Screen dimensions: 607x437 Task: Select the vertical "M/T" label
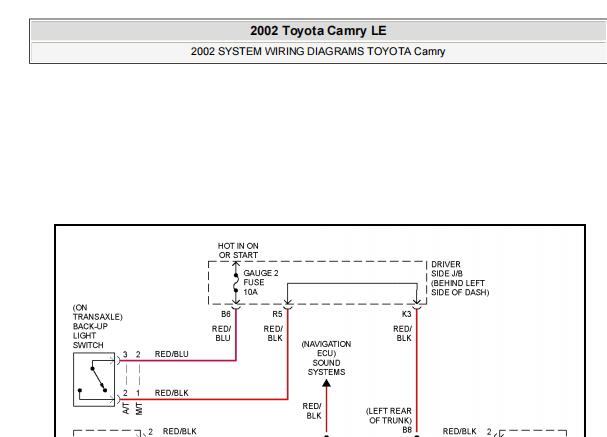point(139,409)
